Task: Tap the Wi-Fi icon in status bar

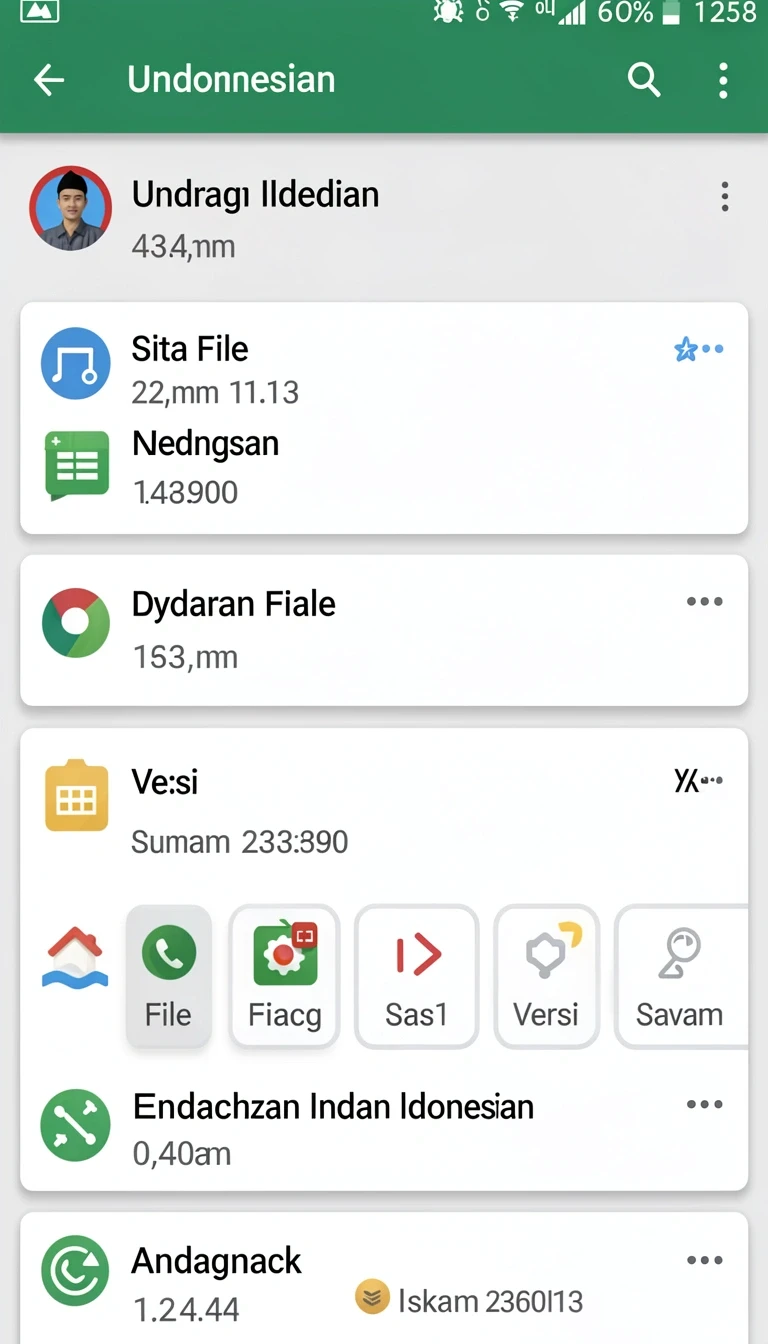Action: coord(513,11)
